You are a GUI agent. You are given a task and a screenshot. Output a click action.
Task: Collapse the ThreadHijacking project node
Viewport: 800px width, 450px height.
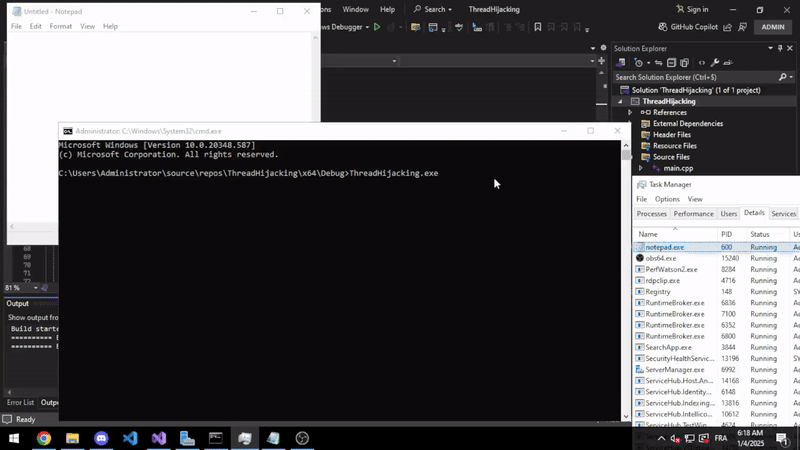(620, 102)
